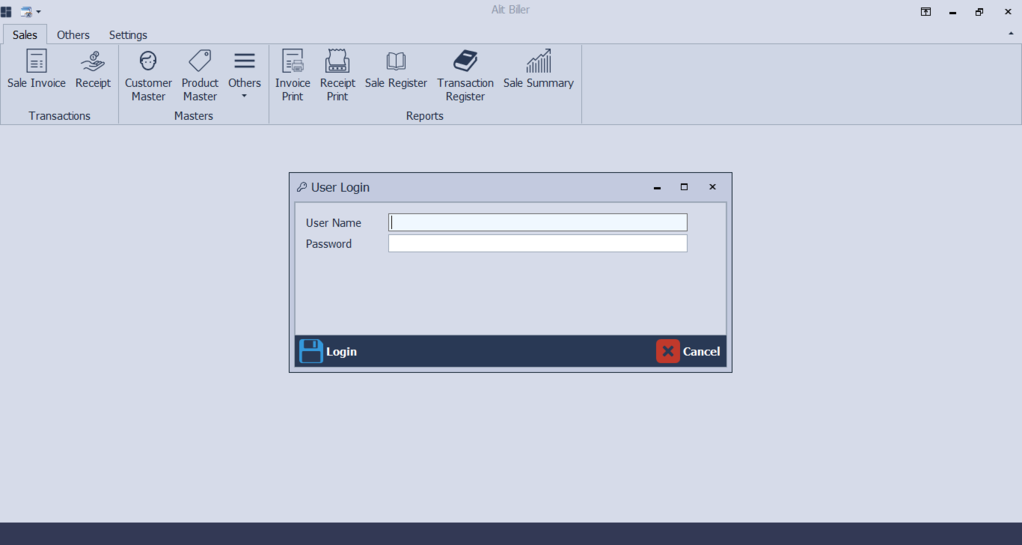This screenshot has height=545, width=1022.
Task: Expand the Others masters dropdown
Action: pyautogui.click(x=244, y=76)
